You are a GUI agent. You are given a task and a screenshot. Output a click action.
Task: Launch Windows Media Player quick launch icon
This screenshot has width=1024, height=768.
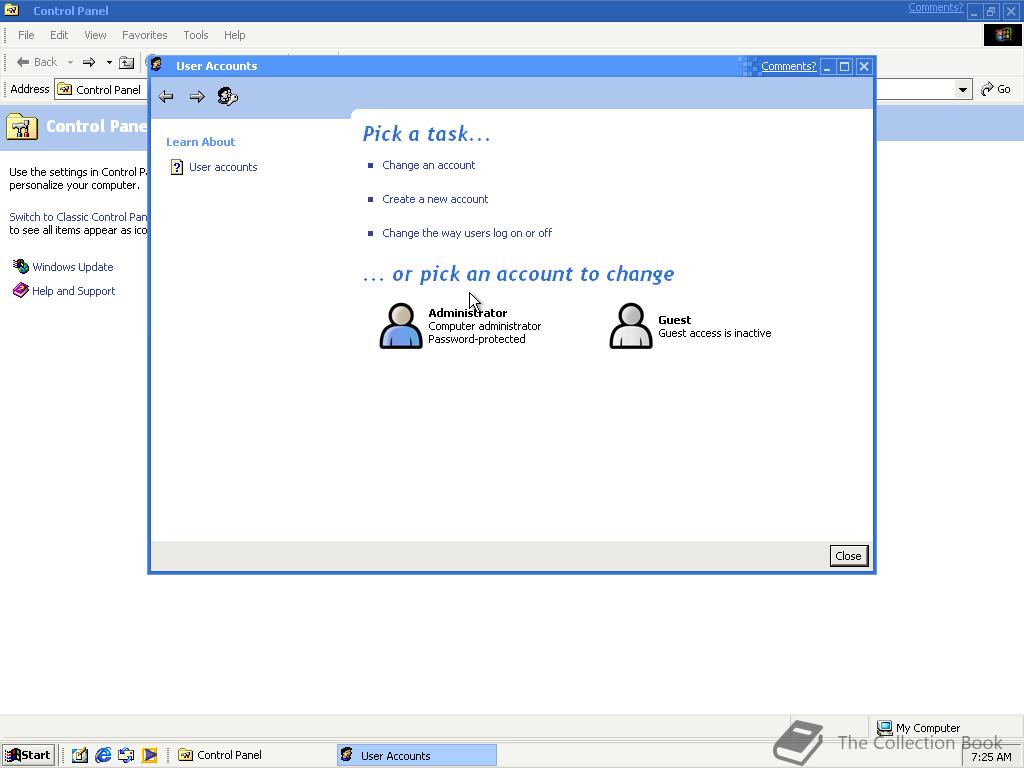click(x=150, y=755)
